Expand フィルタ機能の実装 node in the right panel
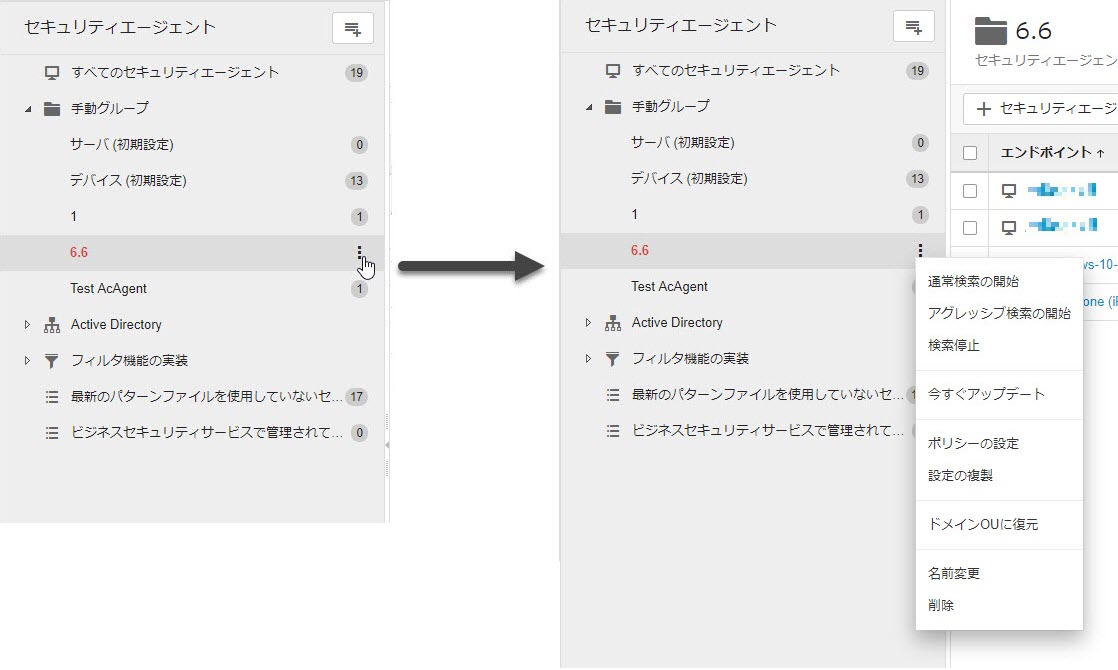The image size is (1118, 670). click(x=589, y=359)
